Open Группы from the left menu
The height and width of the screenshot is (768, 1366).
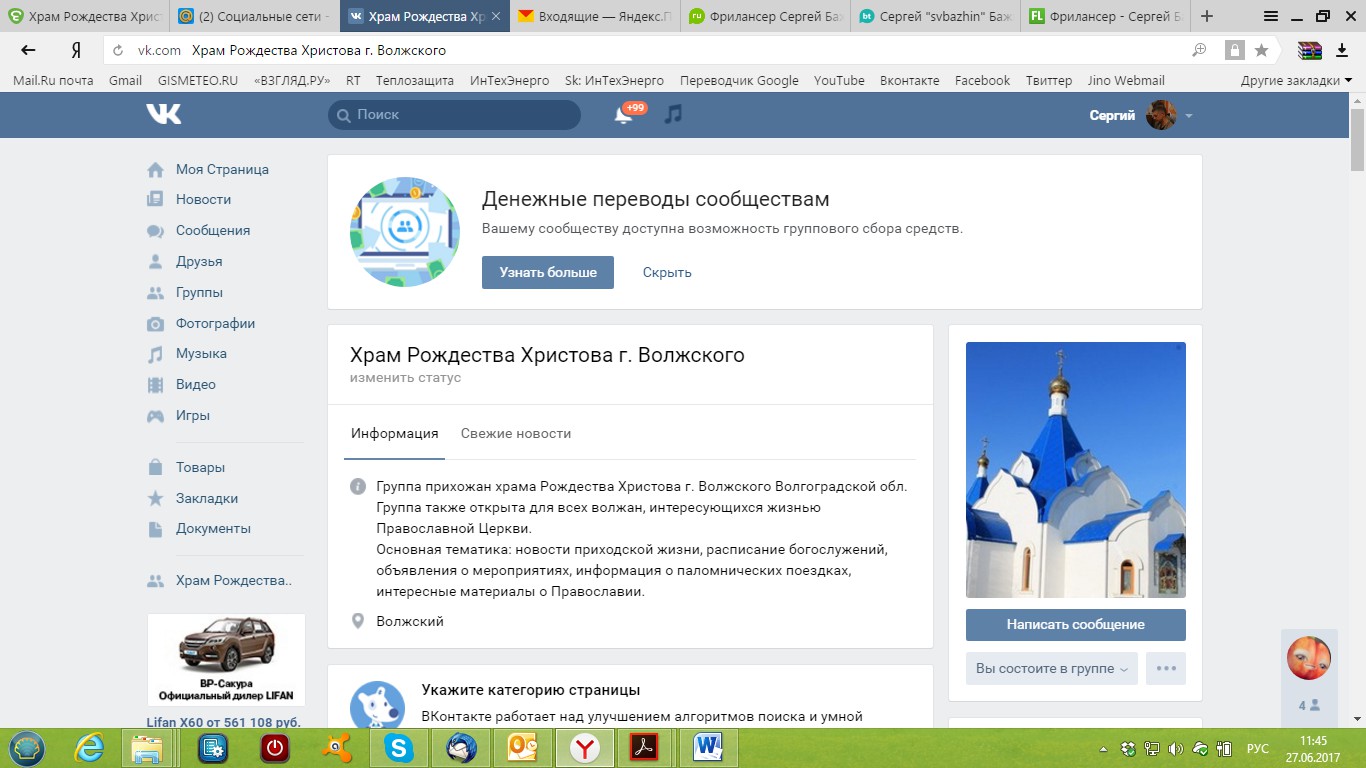(x=199, y=292)
